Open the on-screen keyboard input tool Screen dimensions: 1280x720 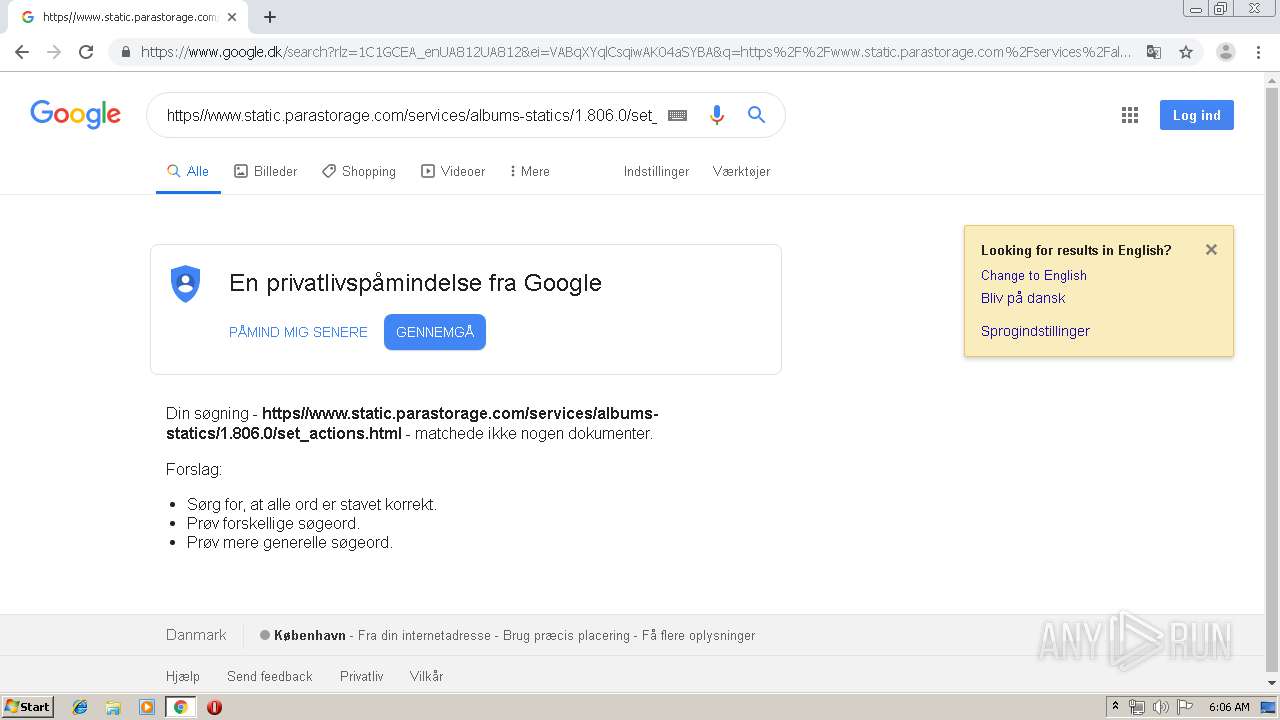(677, 115)
